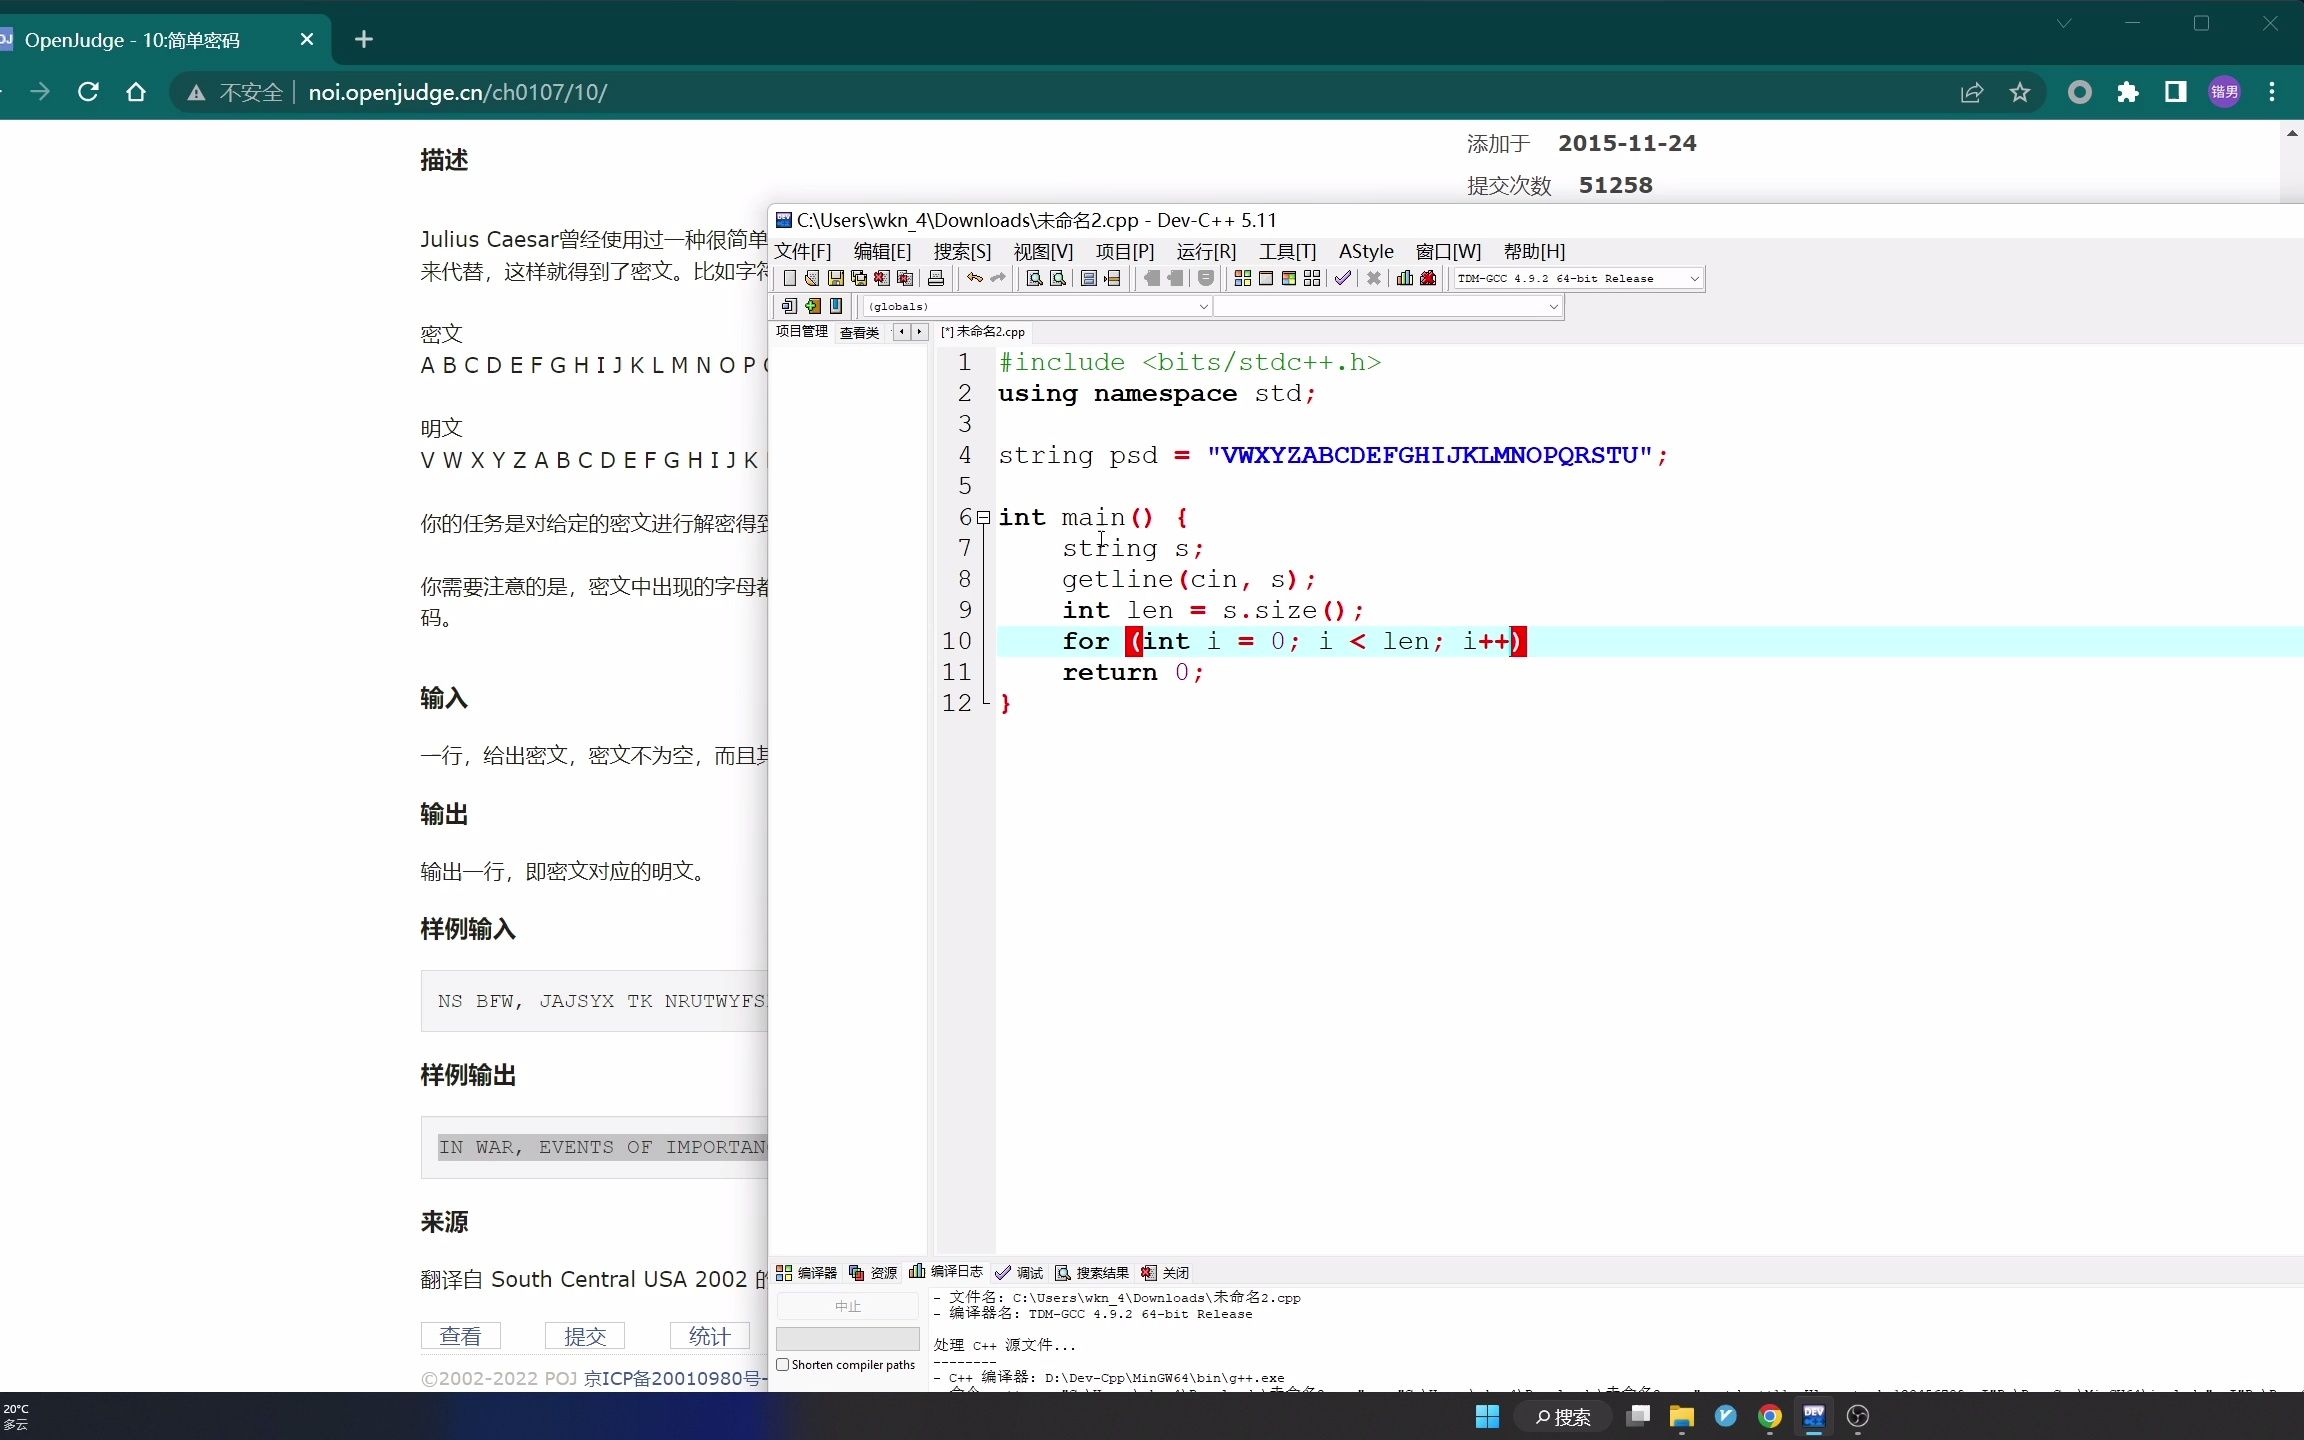This screenshot has height=1440, width=2304.
Task: Click the Save All icon in Dev-C++
Action: coord(859,278)
